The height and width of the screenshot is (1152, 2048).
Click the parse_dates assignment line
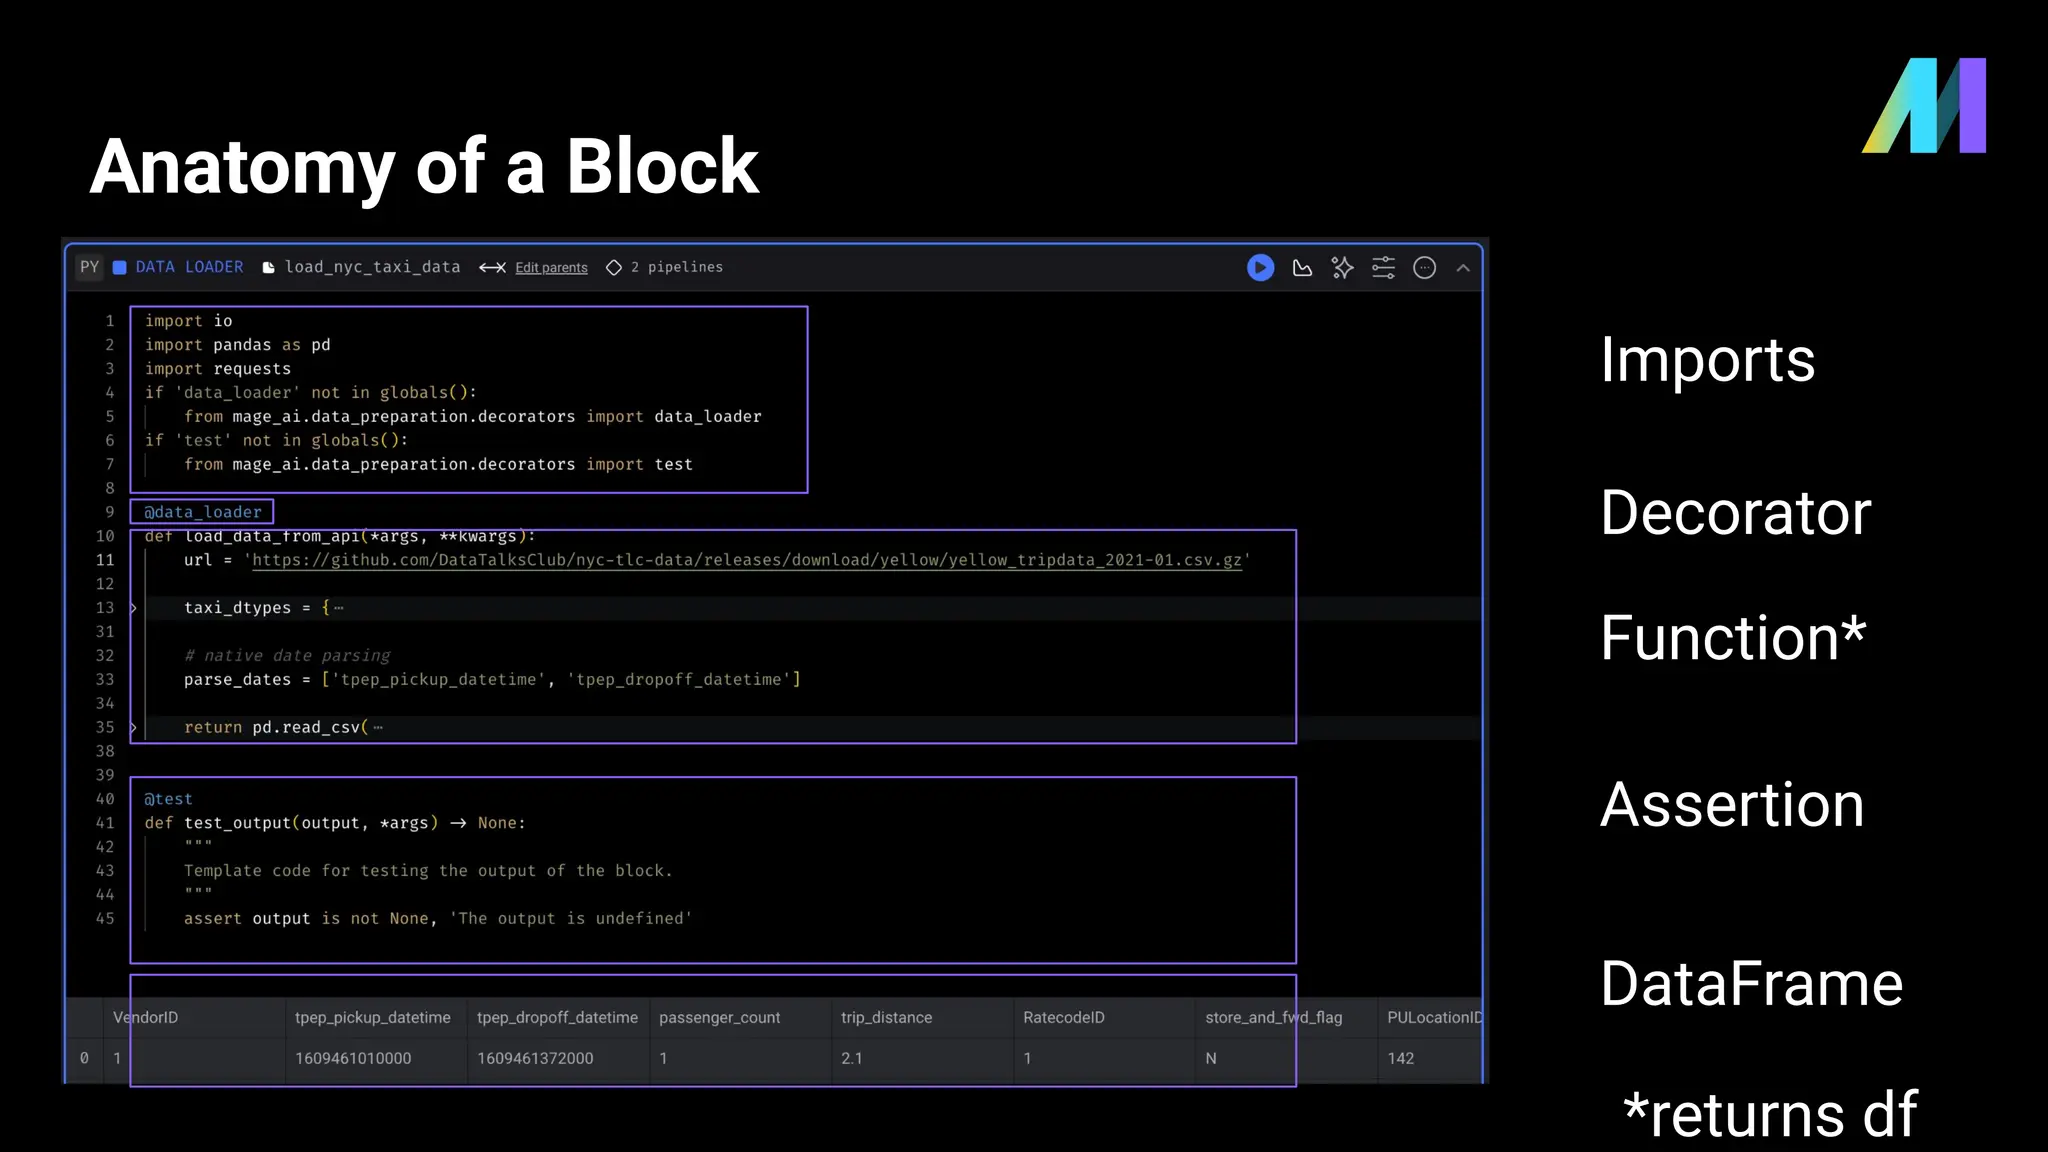click(492, 680)
